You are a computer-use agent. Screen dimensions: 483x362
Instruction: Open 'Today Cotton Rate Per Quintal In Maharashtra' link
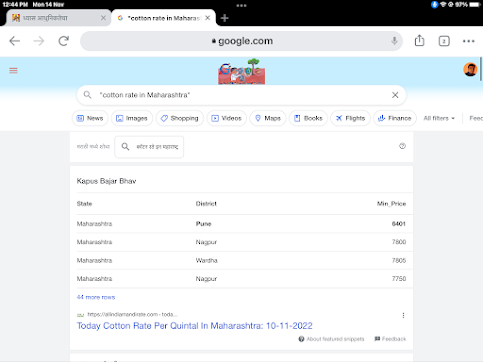[195, 326]
